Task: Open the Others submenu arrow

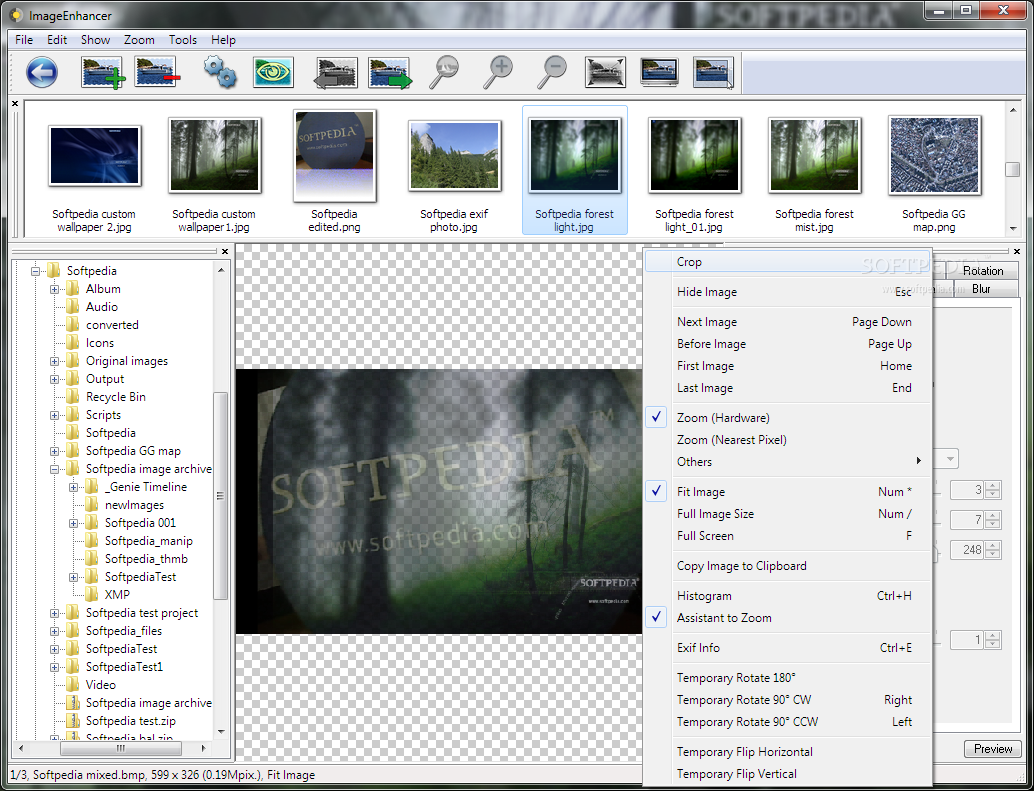Action: coord(919,461)
